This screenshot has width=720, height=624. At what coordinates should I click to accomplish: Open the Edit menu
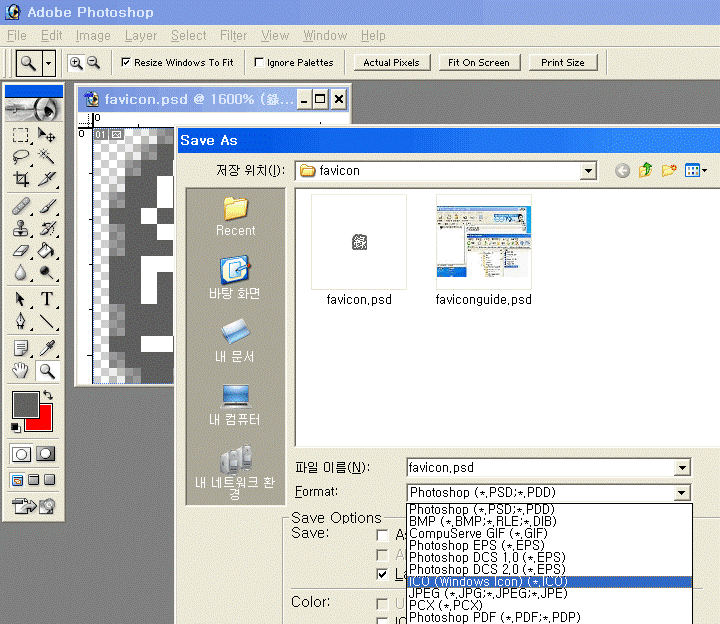tap(51, 35)
